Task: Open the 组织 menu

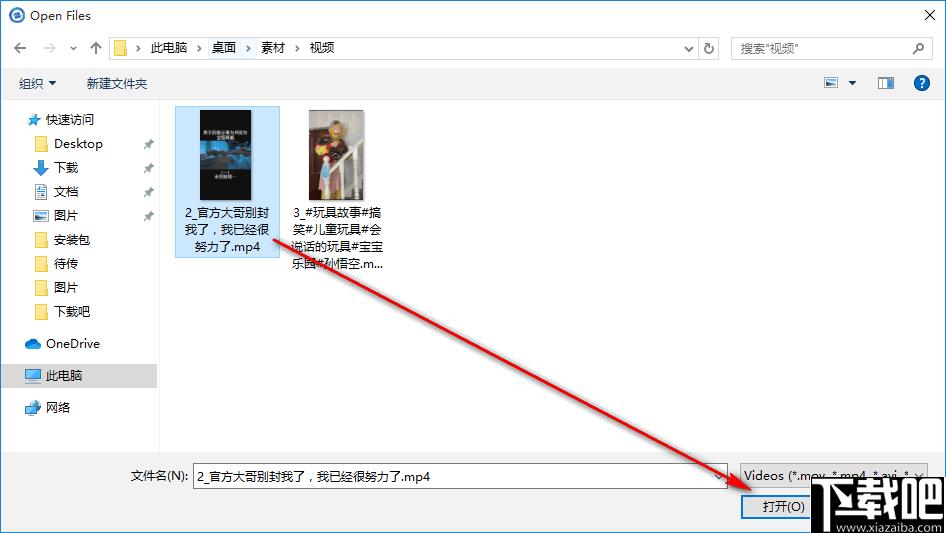Action: 37,83
